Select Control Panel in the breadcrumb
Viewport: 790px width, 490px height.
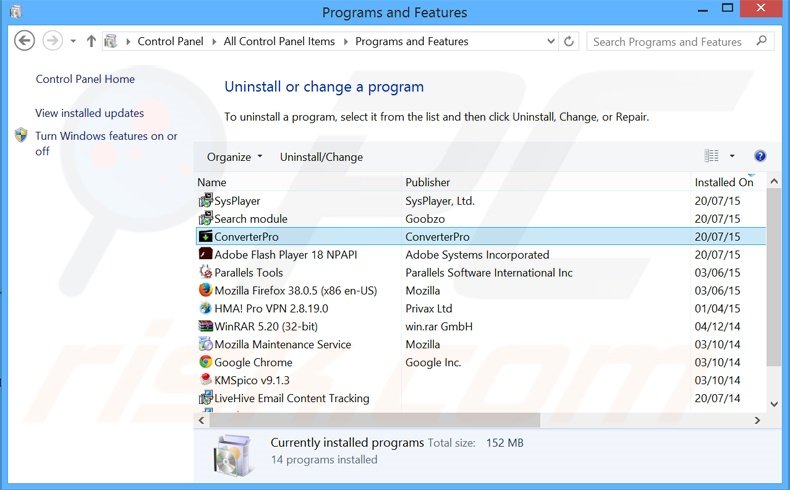[170, 41]
